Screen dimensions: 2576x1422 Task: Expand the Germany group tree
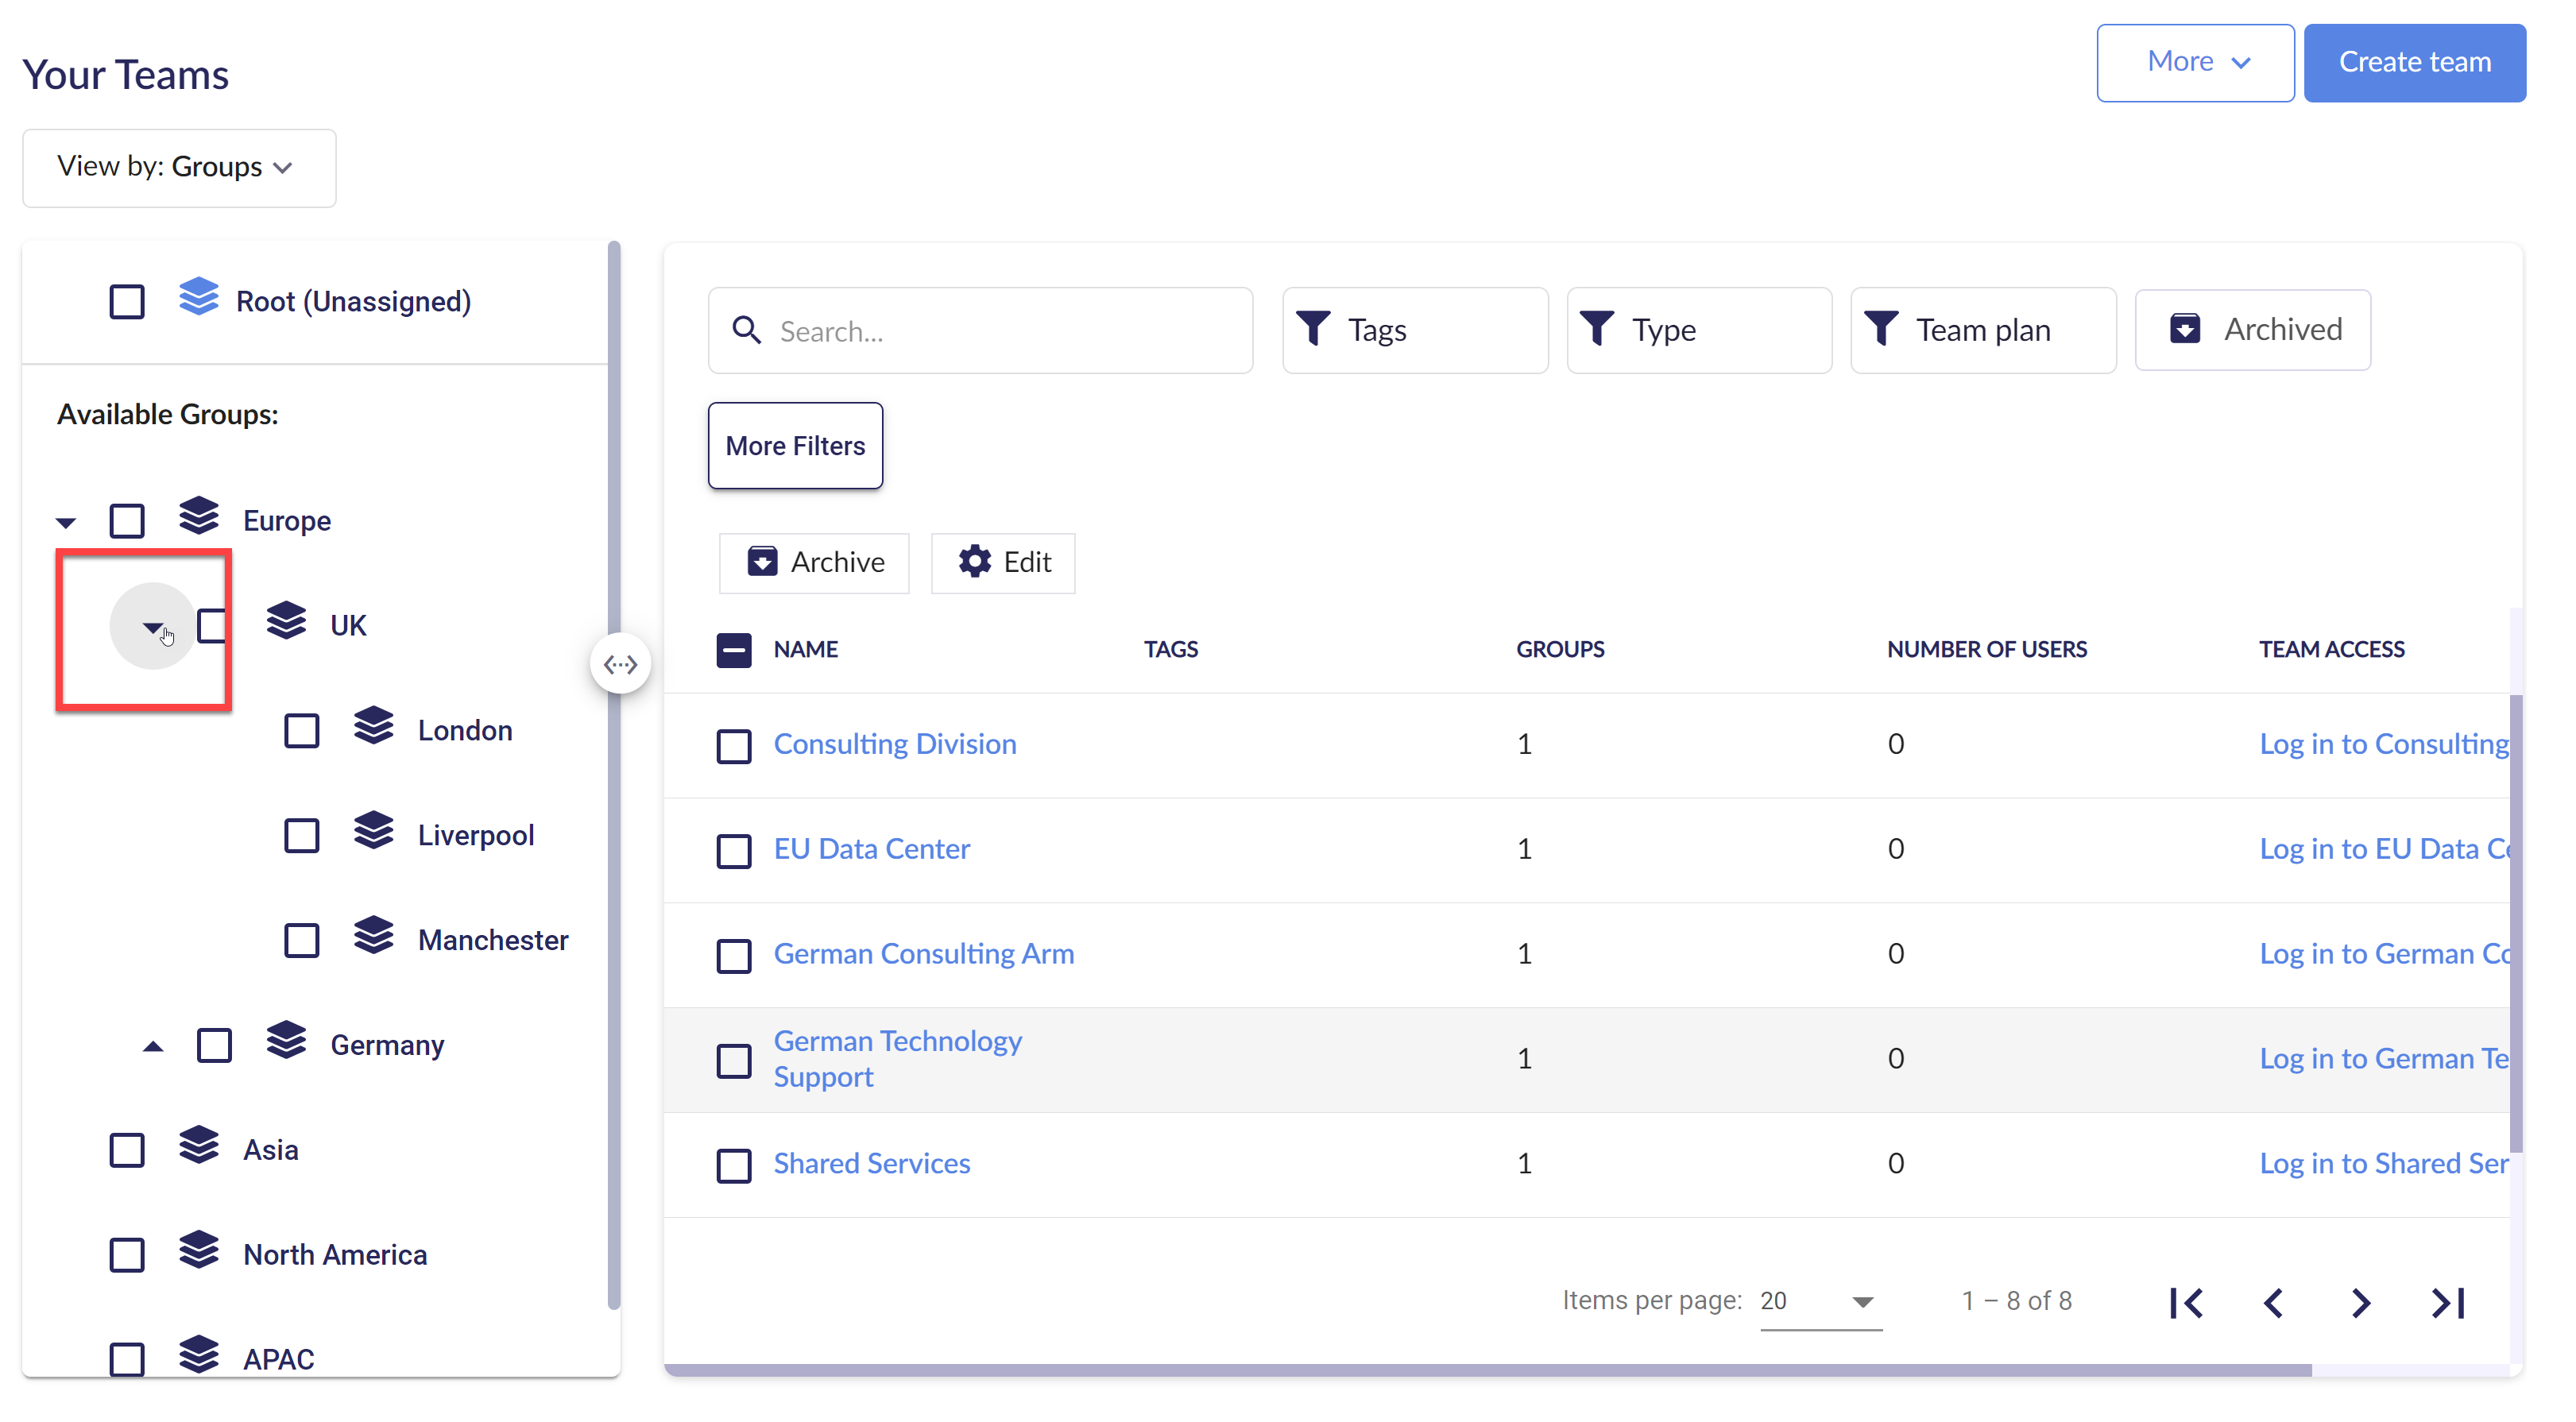[x=152, y=1046]
